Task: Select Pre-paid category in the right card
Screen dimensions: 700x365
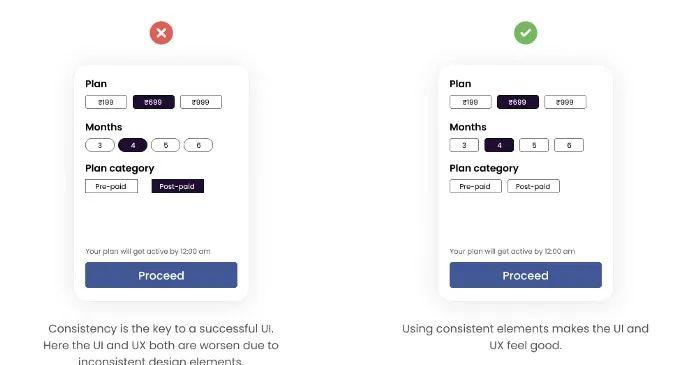Action: (475, 186)
